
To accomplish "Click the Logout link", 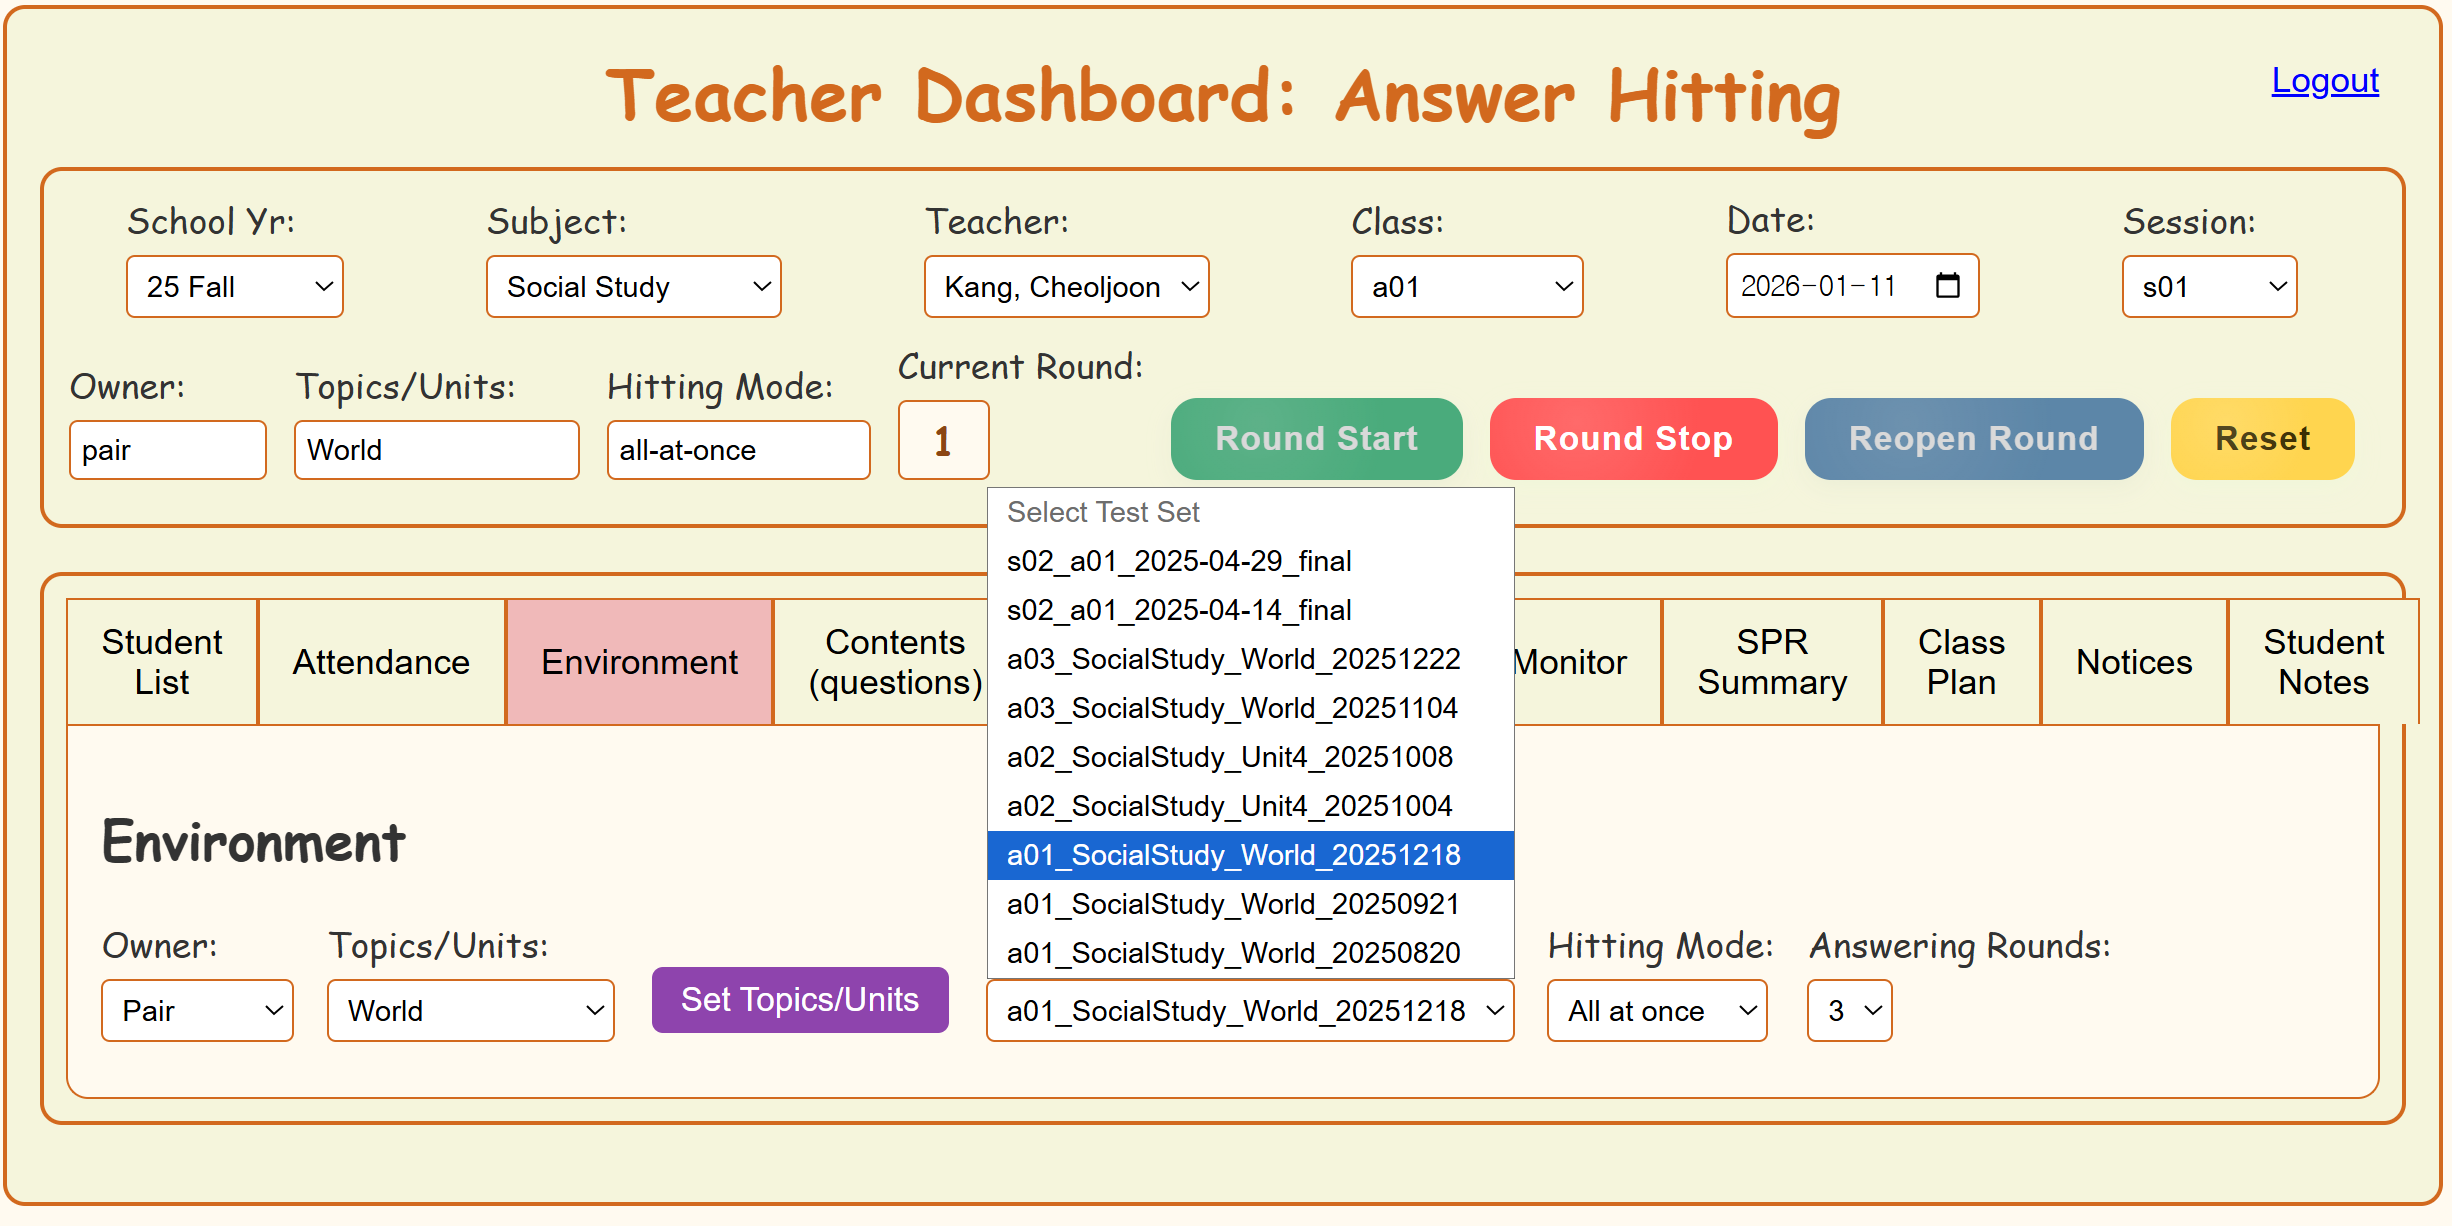I will [x=2324, y=80].
